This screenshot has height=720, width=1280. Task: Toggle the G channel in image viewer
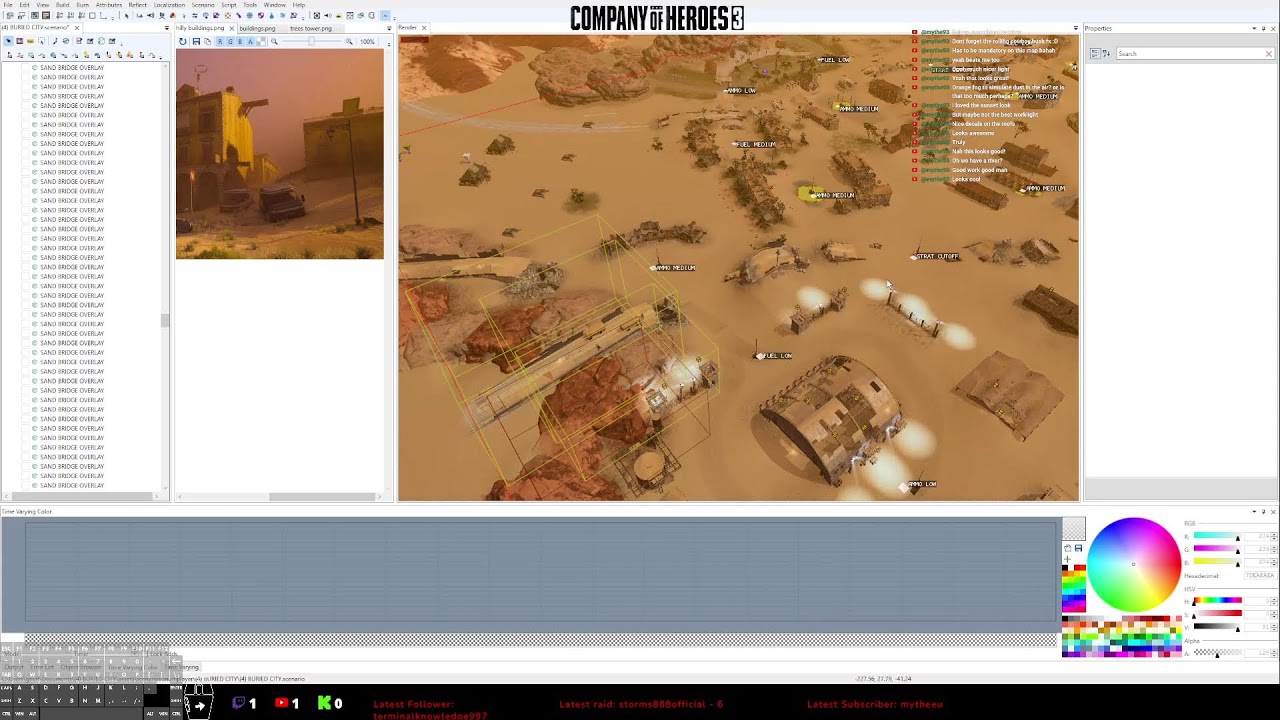pyautogui.click(x=230, y=41)
